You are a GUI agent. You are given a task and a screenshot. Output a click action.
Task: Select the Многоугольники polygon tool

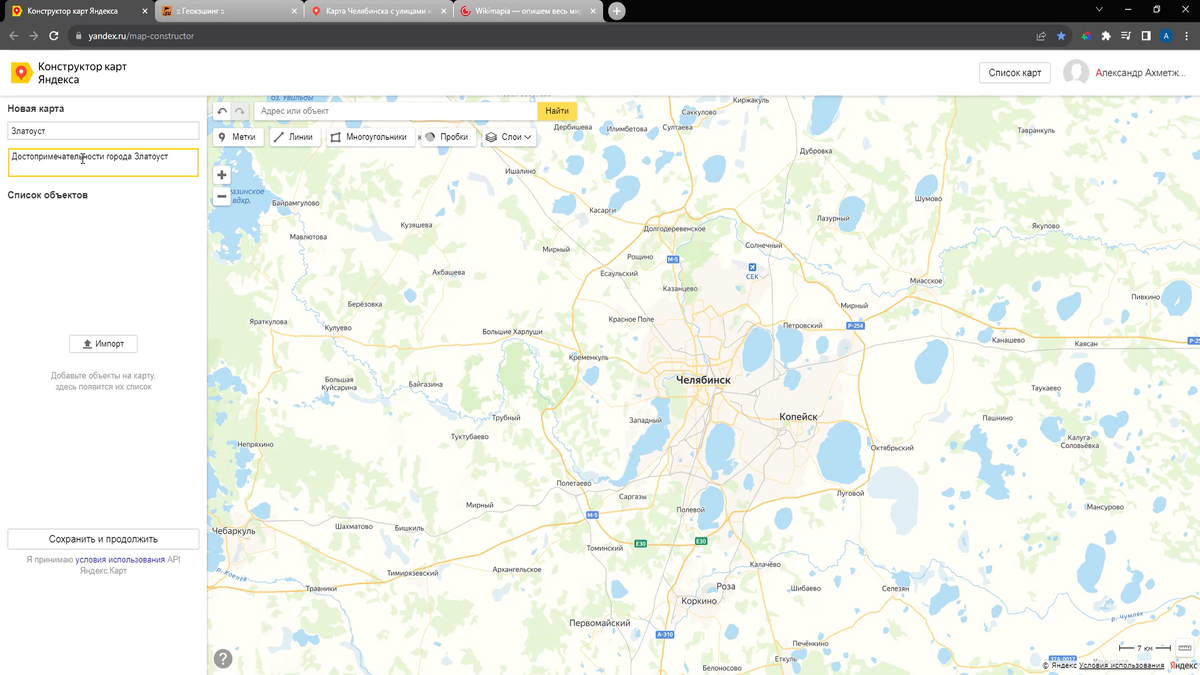pos(369,137)
